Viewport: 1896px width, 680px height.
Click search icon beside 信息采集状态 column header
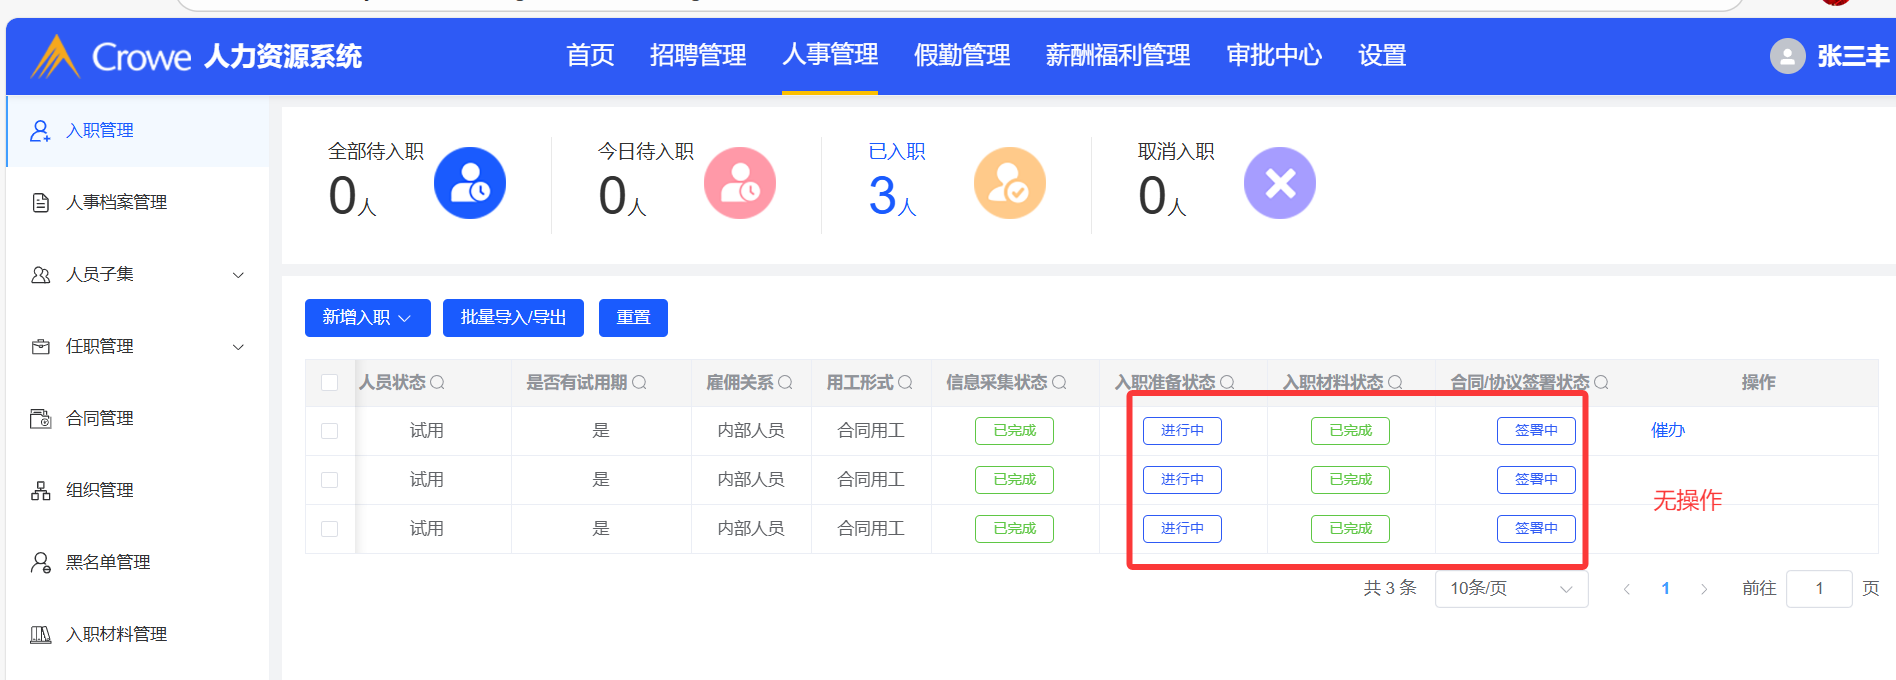click(1060, 382)
